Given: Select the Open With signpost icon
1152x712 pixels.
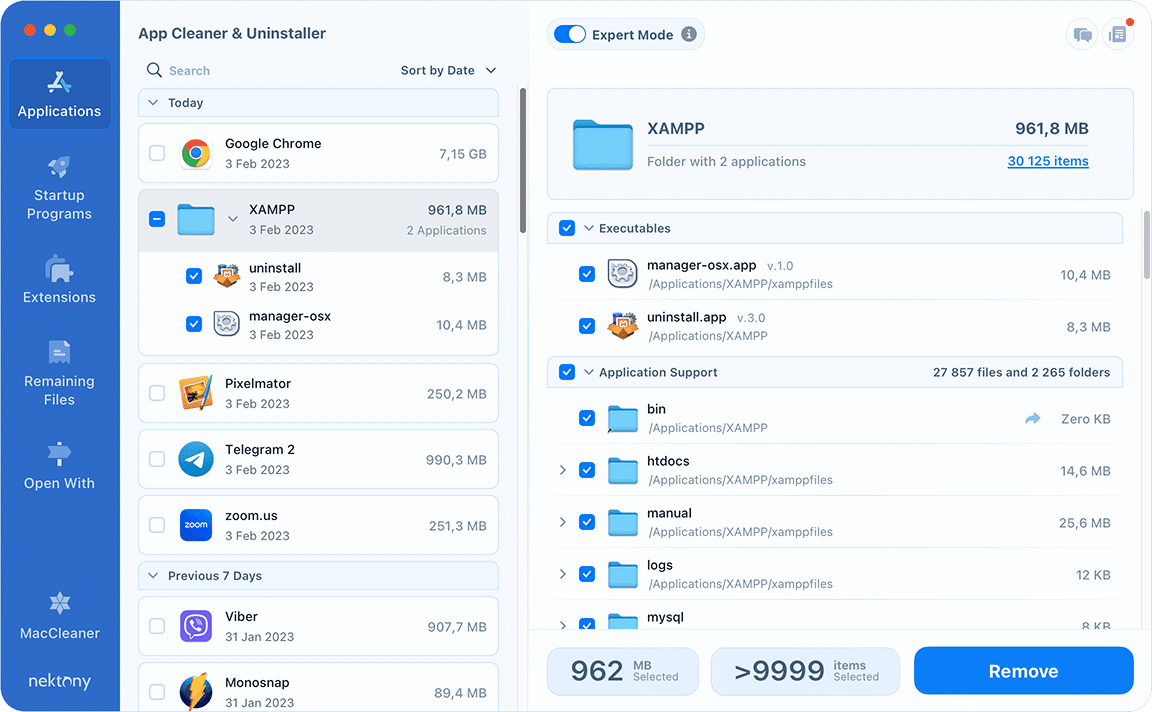Looking at the screenshot, I should pos(59,454).
